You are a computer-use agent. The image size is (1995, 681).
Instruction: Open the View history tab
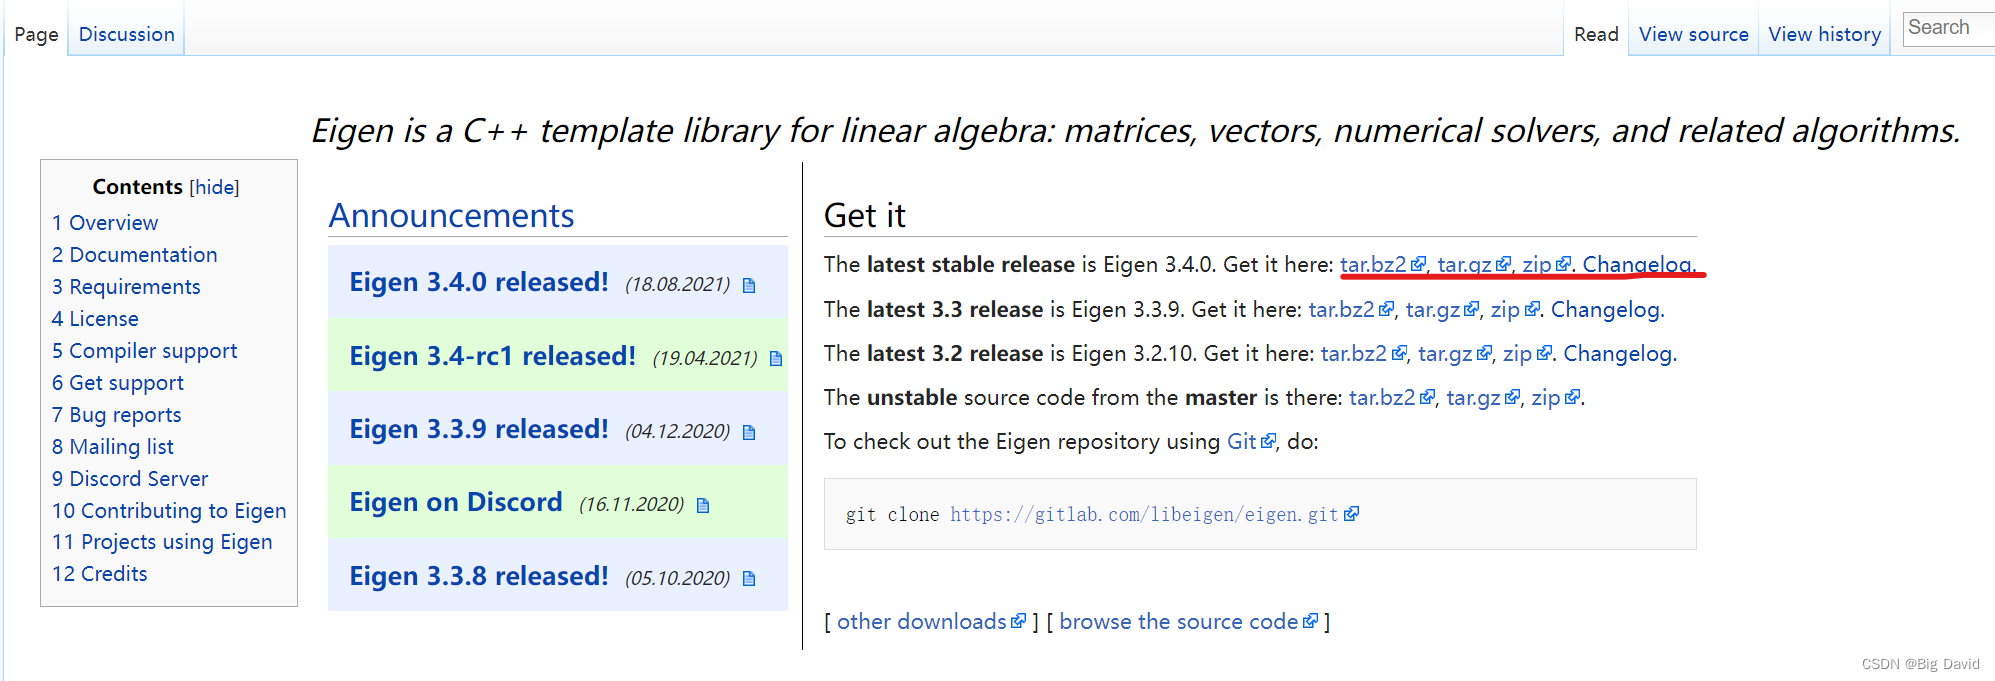click(1825, 34)
